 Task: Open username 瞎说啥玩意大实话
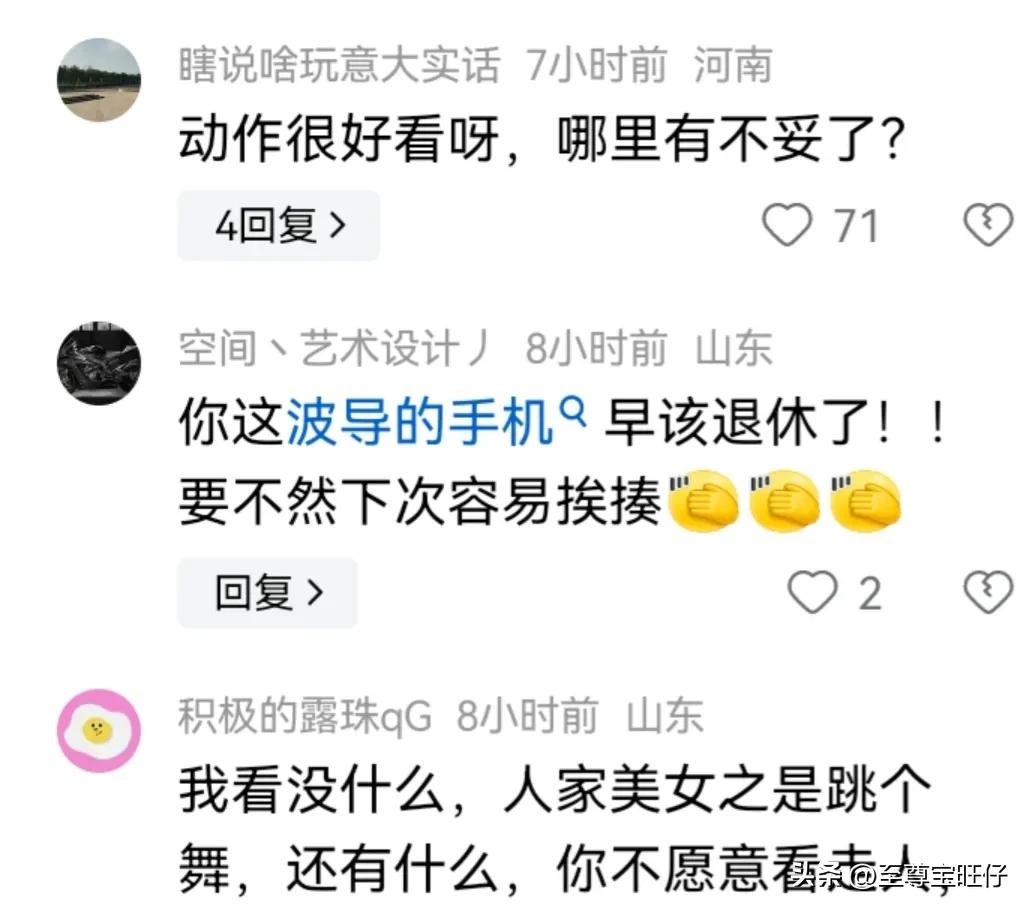(x=339, y=65)
